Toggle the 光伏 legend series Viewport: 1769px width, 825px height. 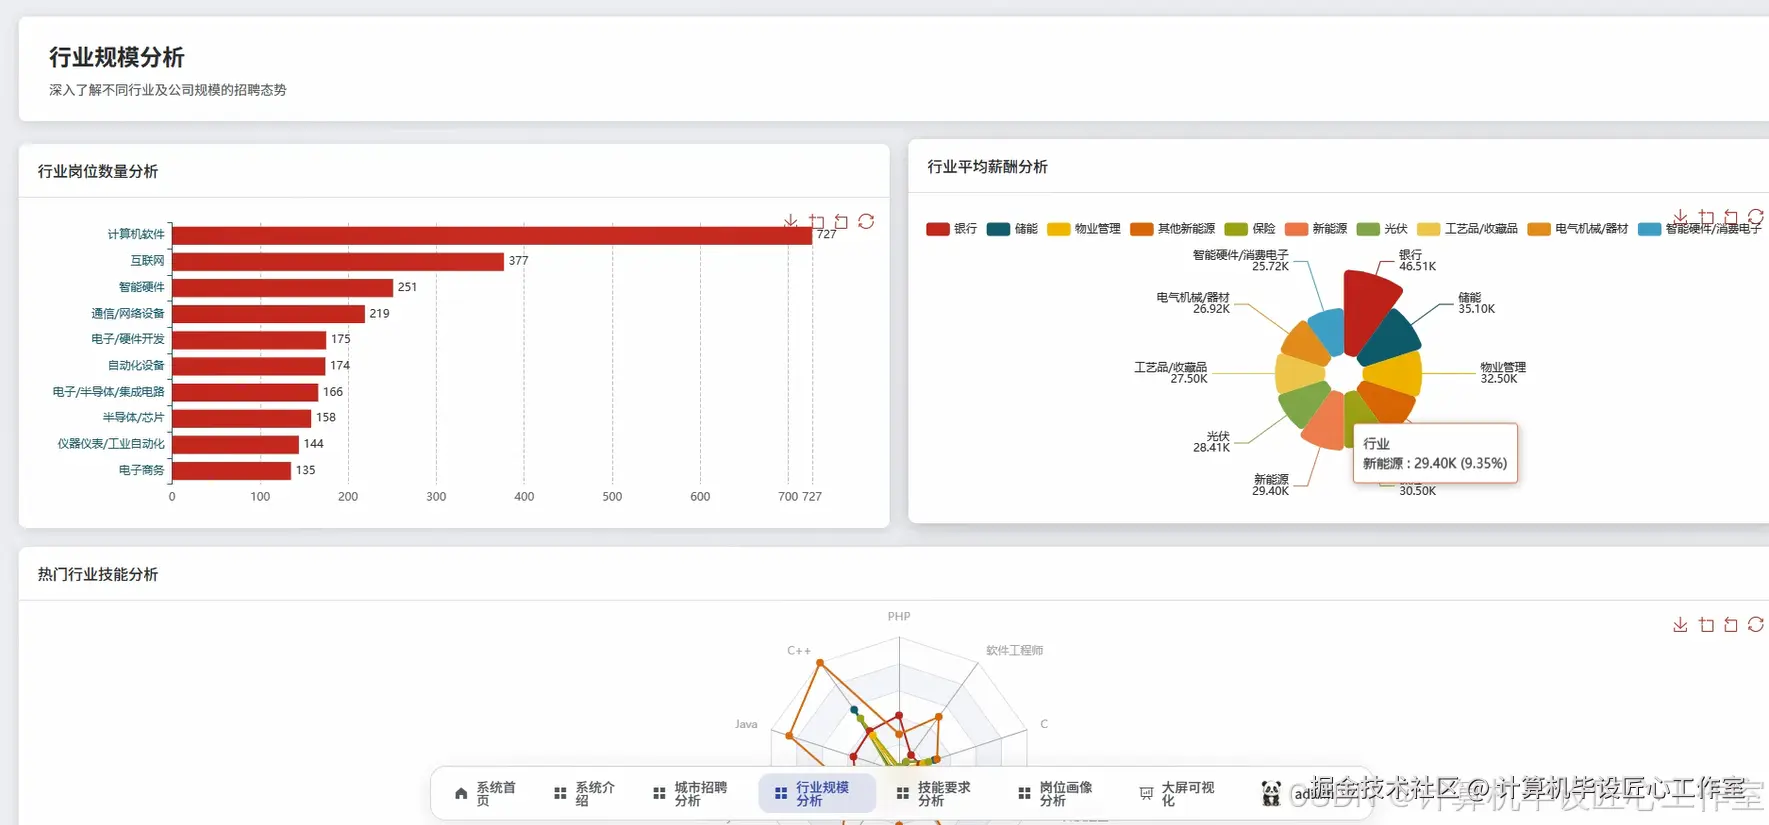1381,229
